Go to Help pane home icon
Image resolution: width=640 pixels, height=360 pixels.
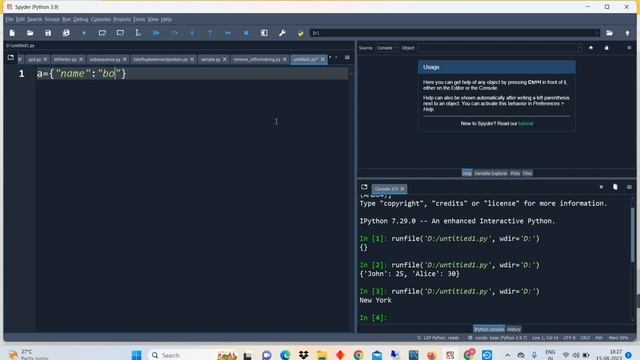click(591, 48)
